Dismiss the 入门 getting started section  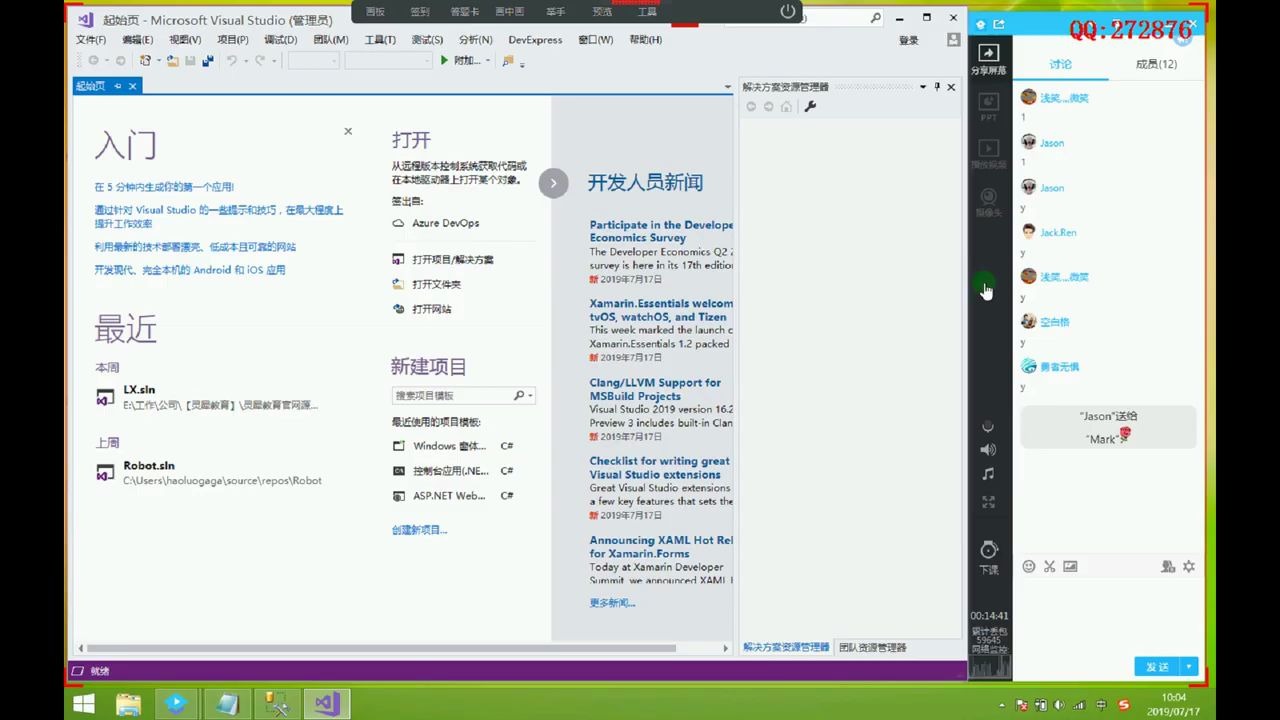[x=348, y=131]
